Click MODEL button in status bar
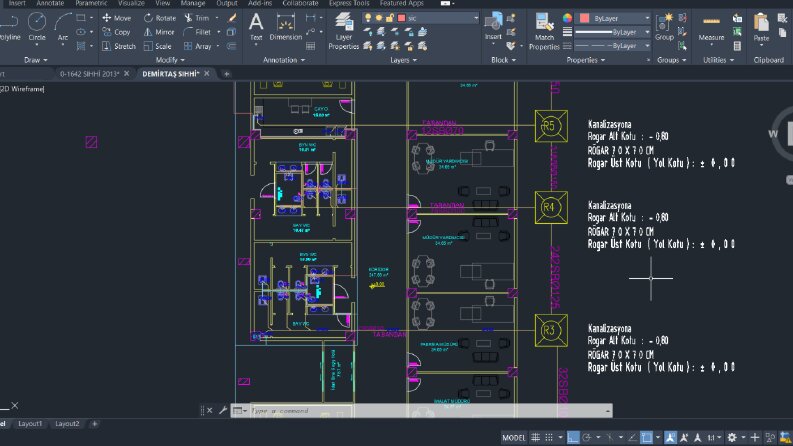 click(x=513, y=437)
